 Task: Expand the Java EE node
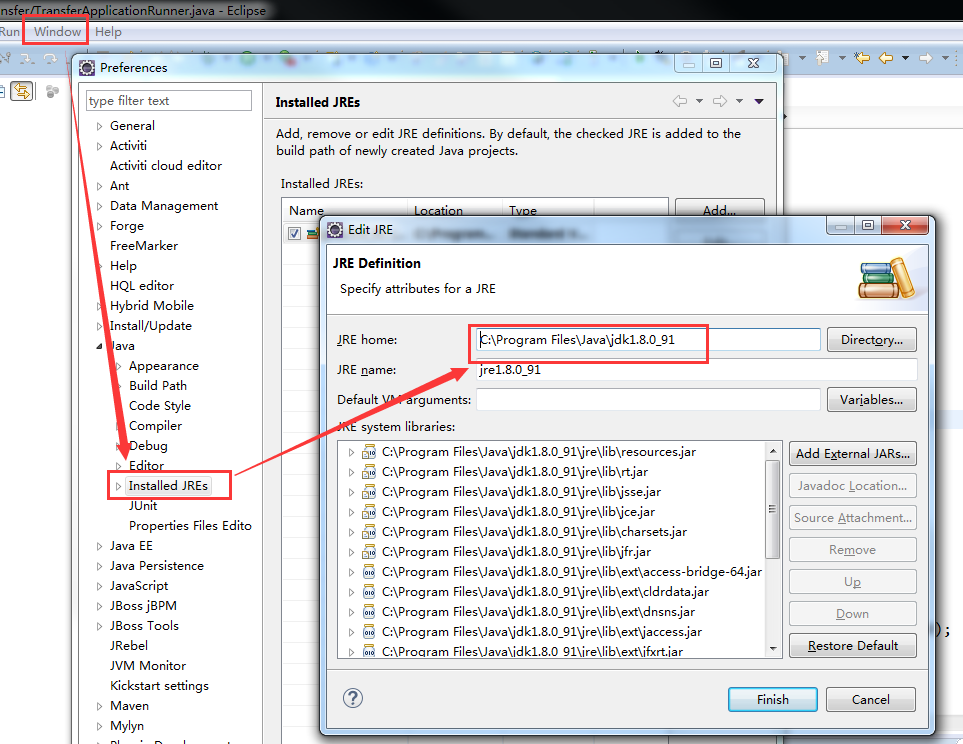click(99, 546)
